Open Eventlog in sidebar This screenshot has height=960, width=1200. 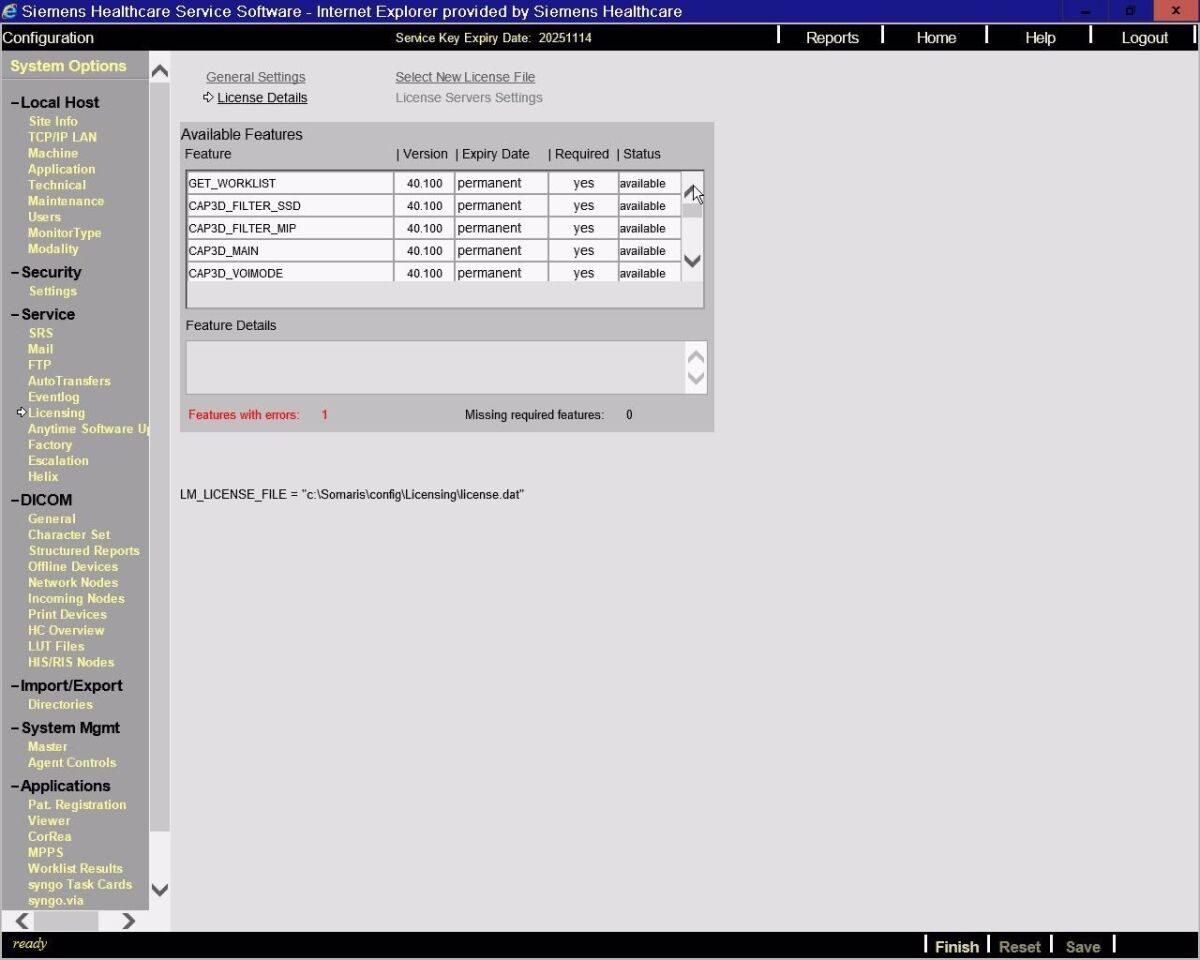point(54,397)
